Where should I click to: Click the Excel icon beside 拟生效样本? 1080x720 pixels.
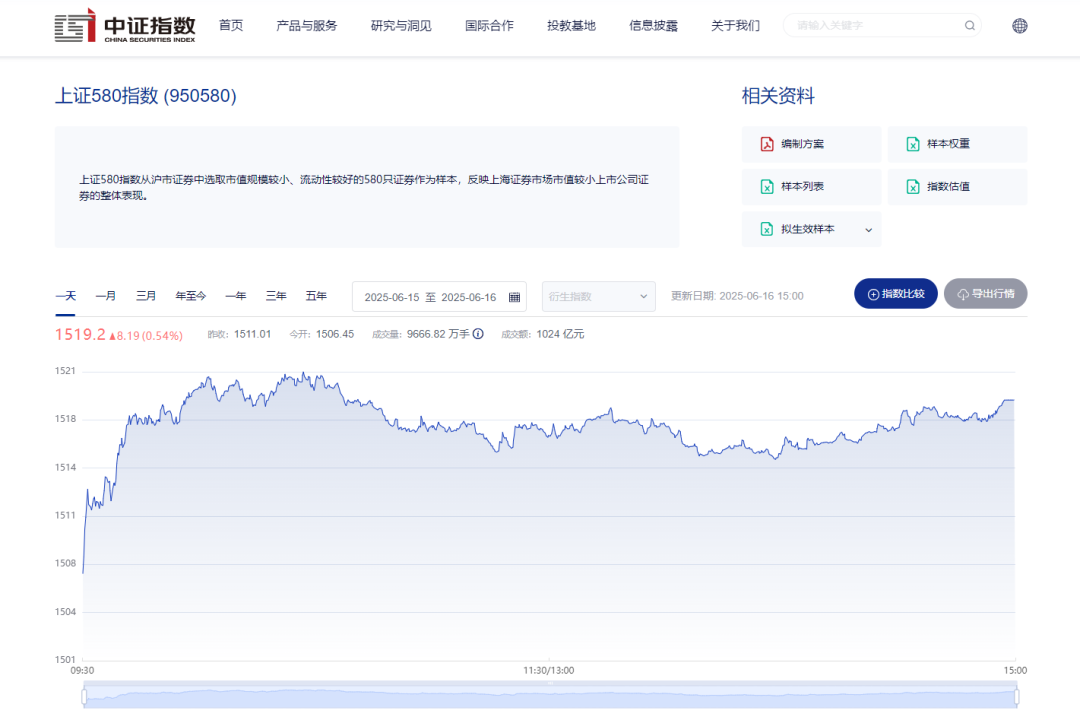pos(767,229)
